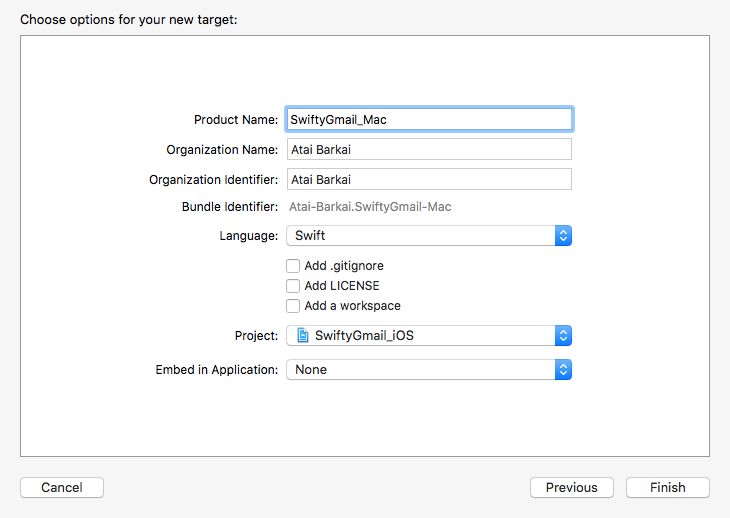The height and width of the screenshot is (518, 730).
Task: Check the Add LICENSE option
Action: coord(293,286)
